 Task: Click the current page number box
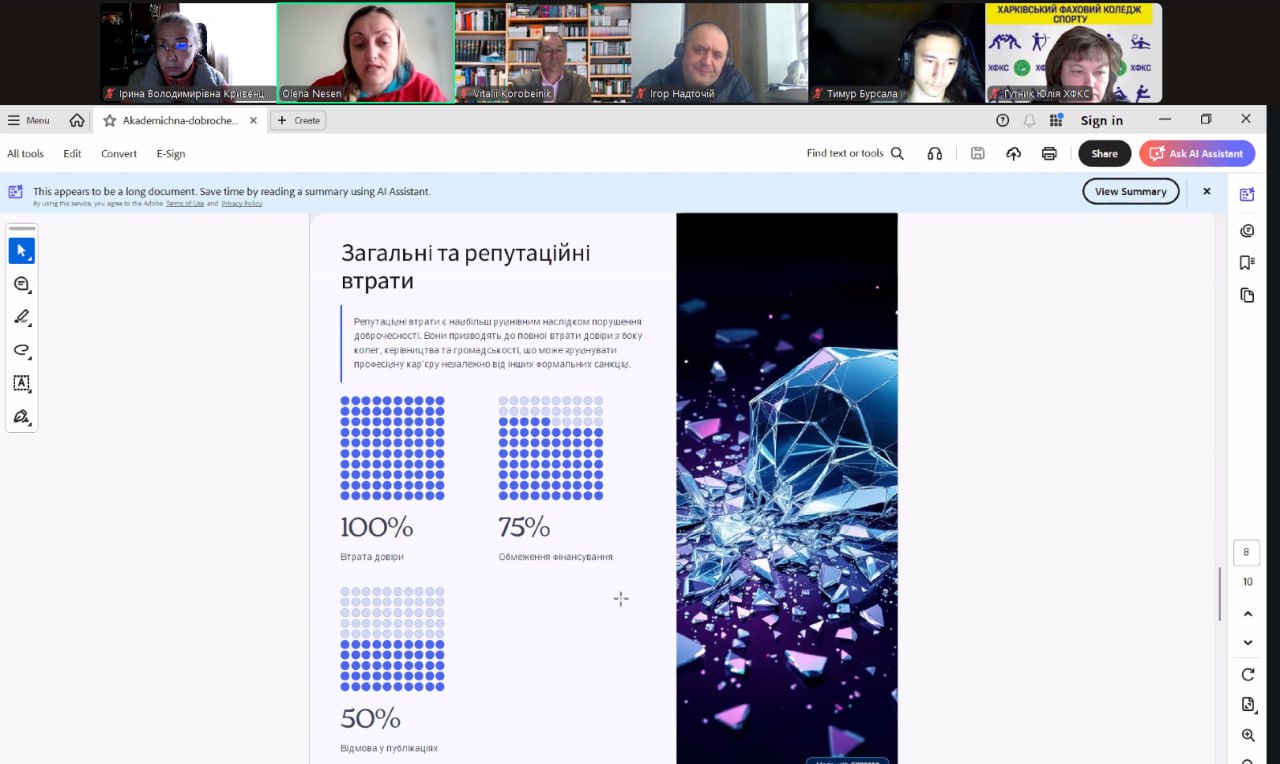coord(1246,552)
